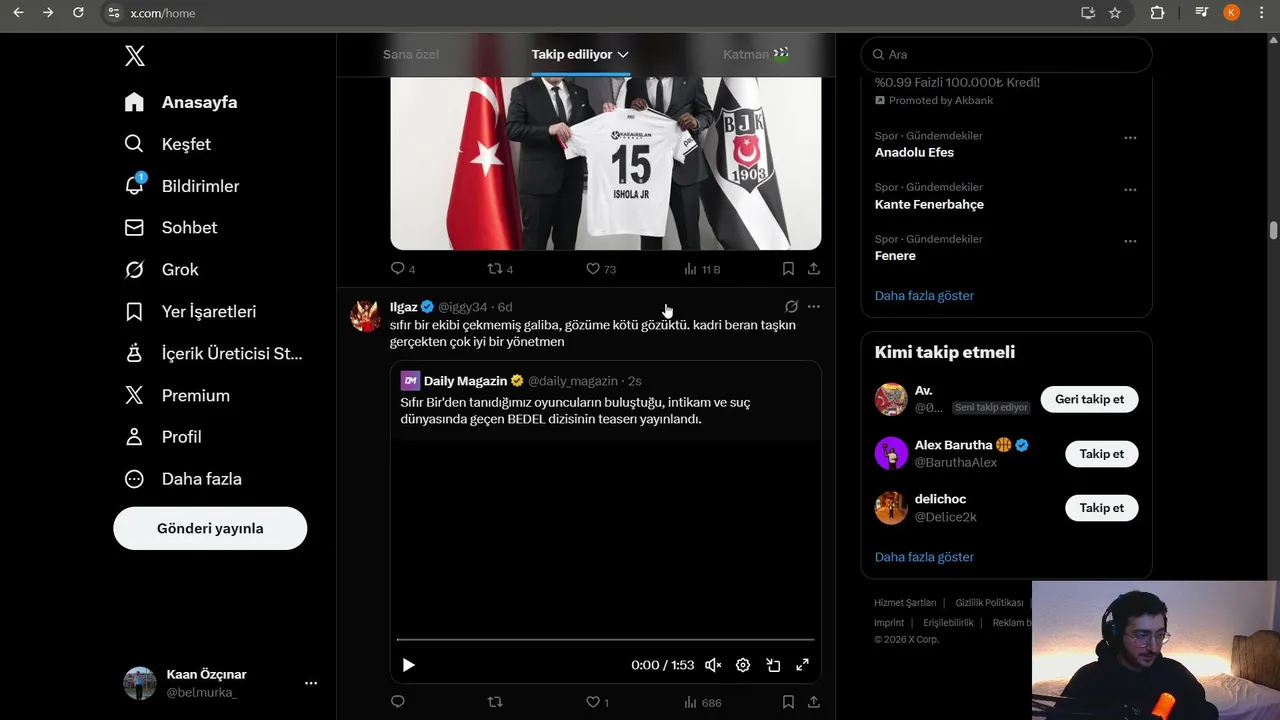Image resolution: width=1280 pixels, height=720 pixels.
Task: Click page vertical scrollbar thumb
Action: point(1273,230)
